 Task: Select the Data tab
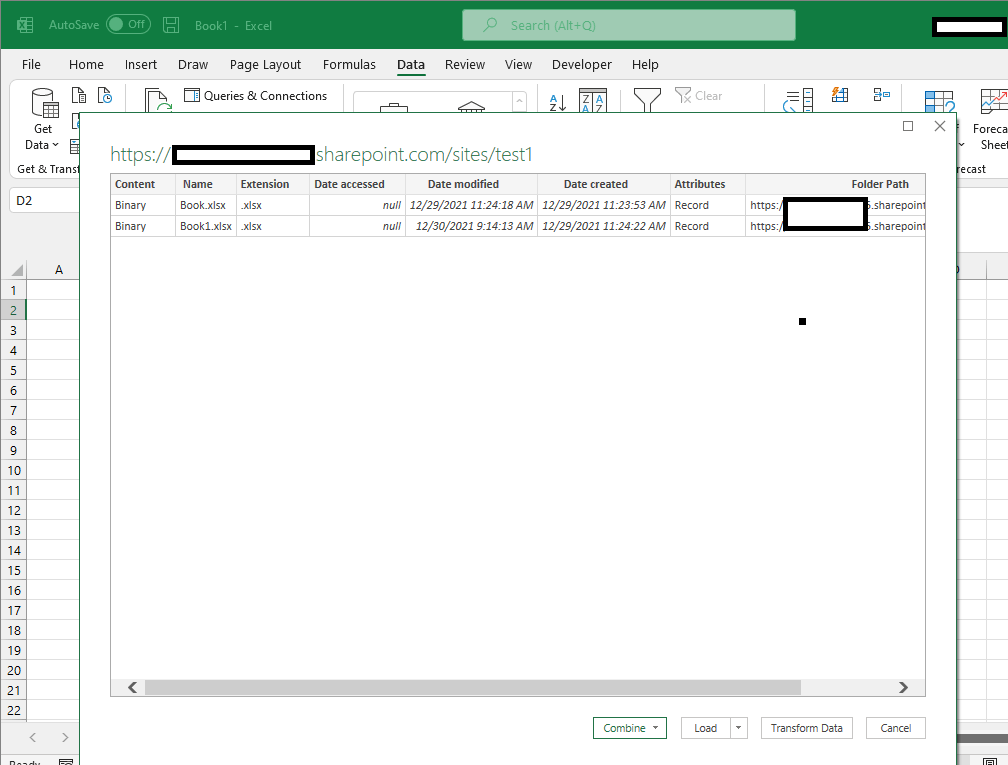(x=411, y=64)
